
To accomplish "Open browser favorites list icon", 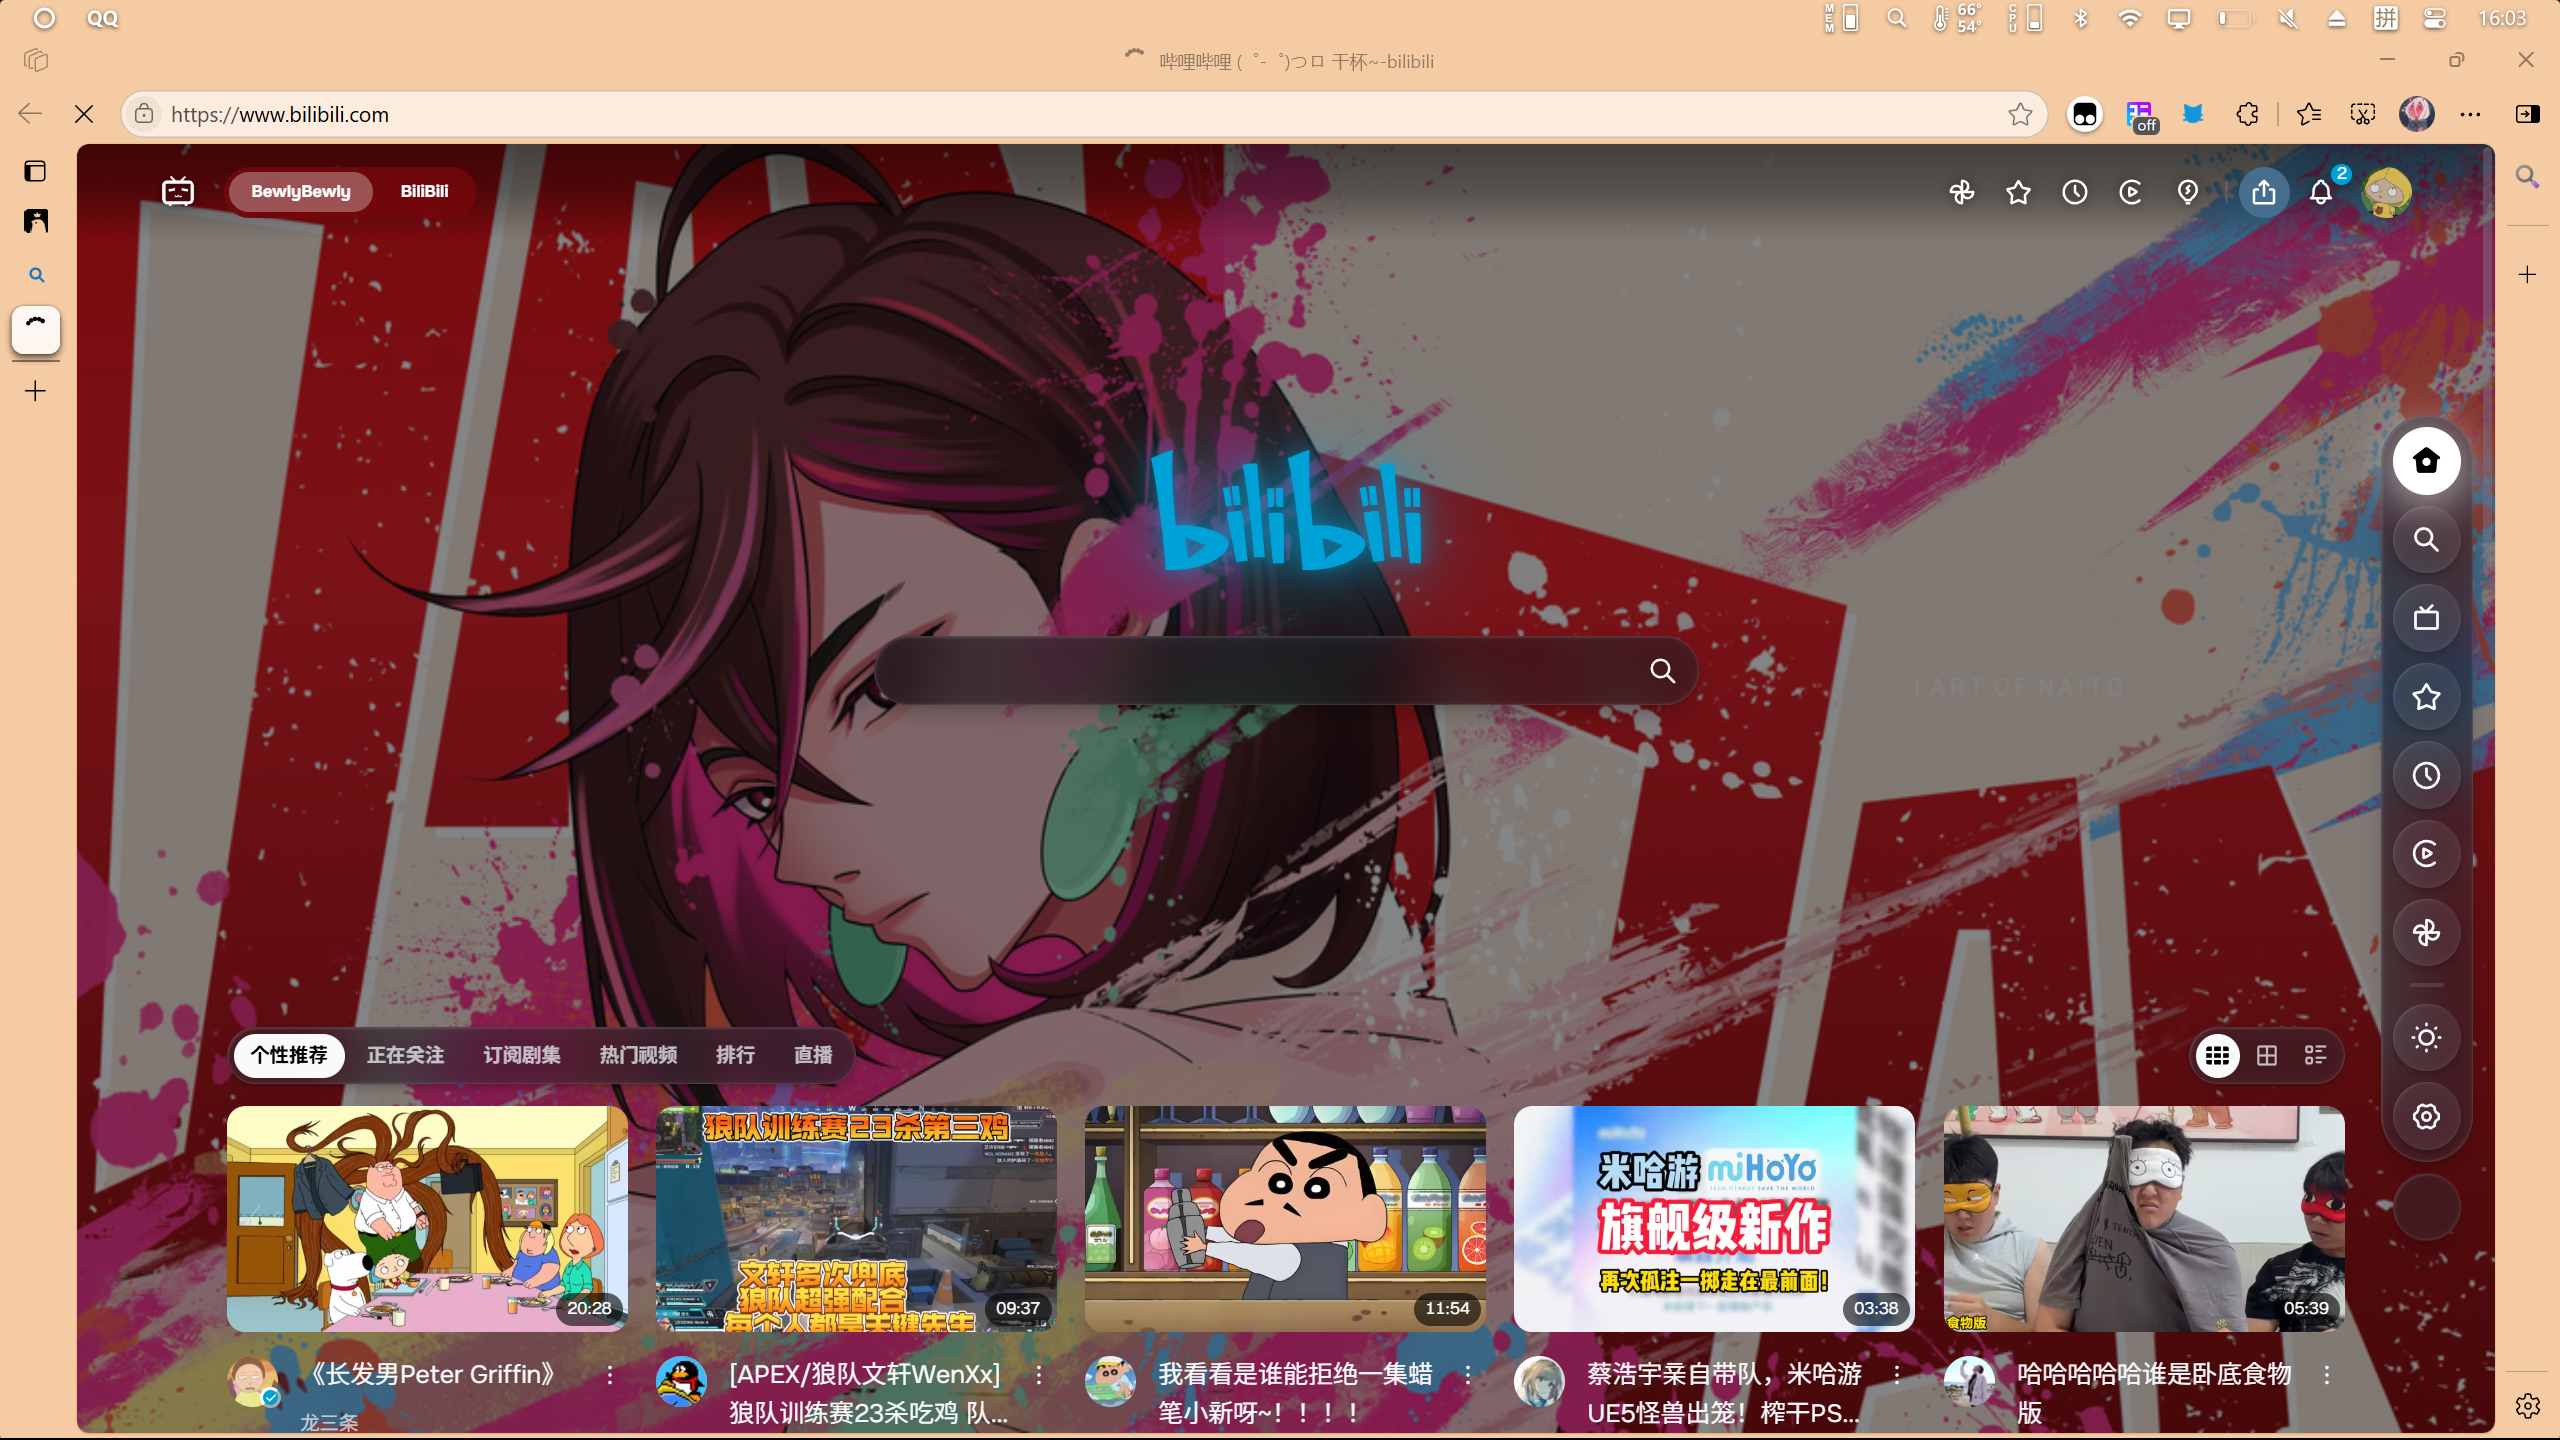I will point(2309,114).
